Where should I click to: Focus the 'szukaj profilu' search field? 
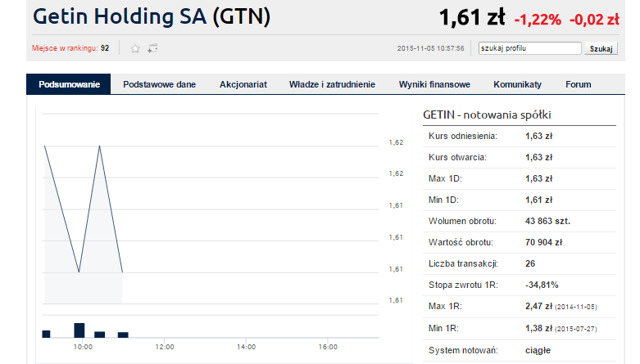(x=530, y=48)
